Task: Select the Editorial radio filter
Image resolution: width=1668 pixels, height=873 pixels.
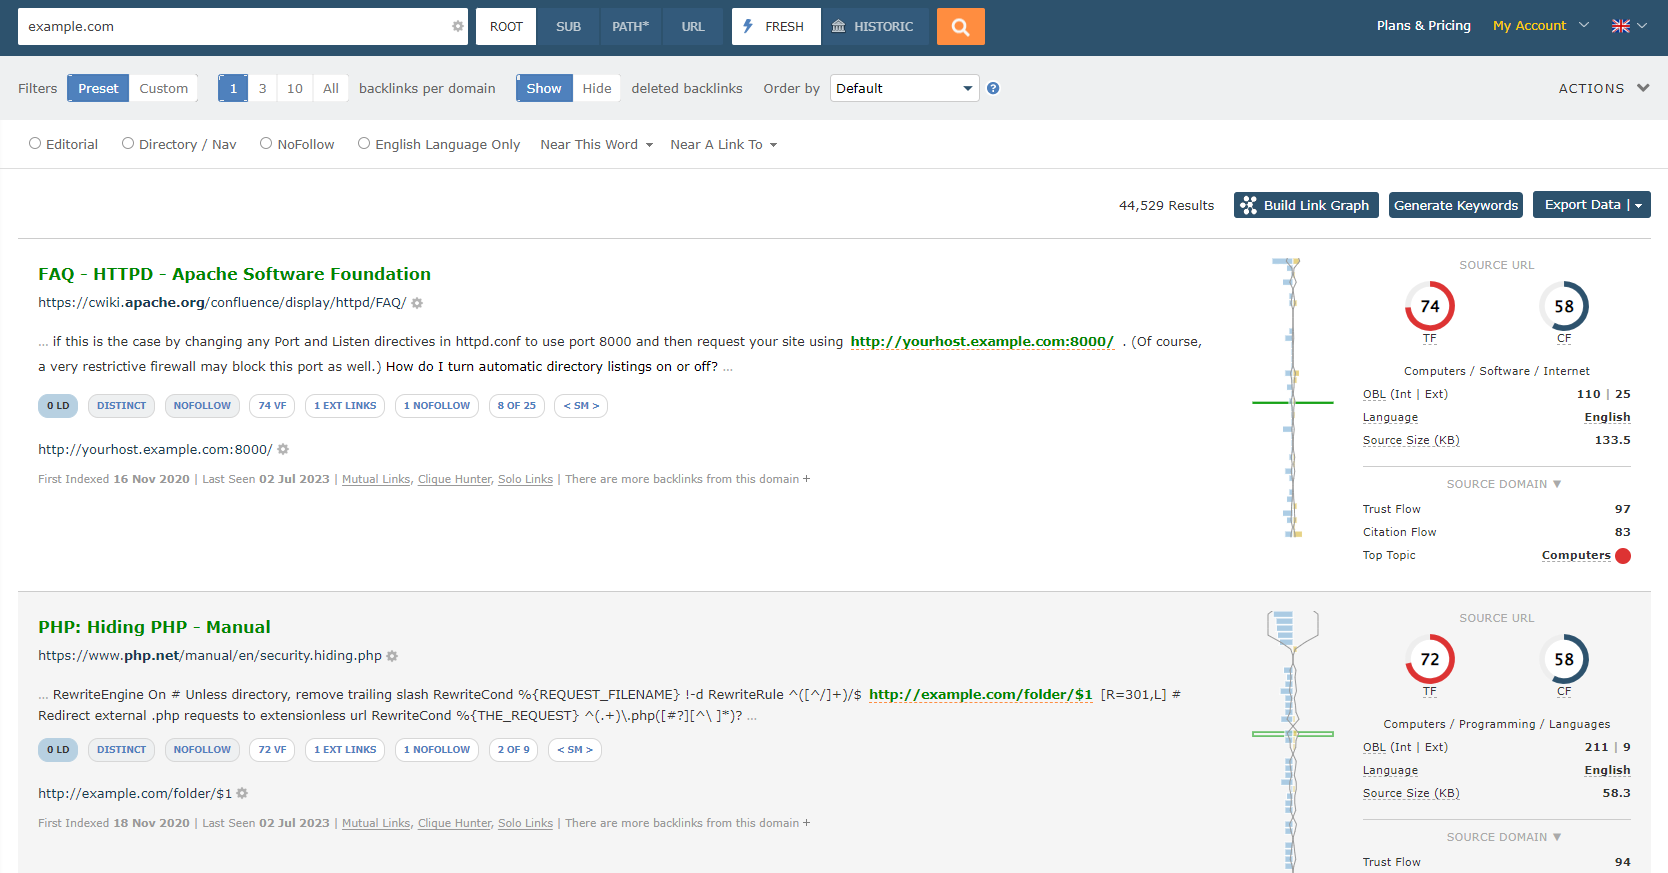Action: click(x=35, y=144)
